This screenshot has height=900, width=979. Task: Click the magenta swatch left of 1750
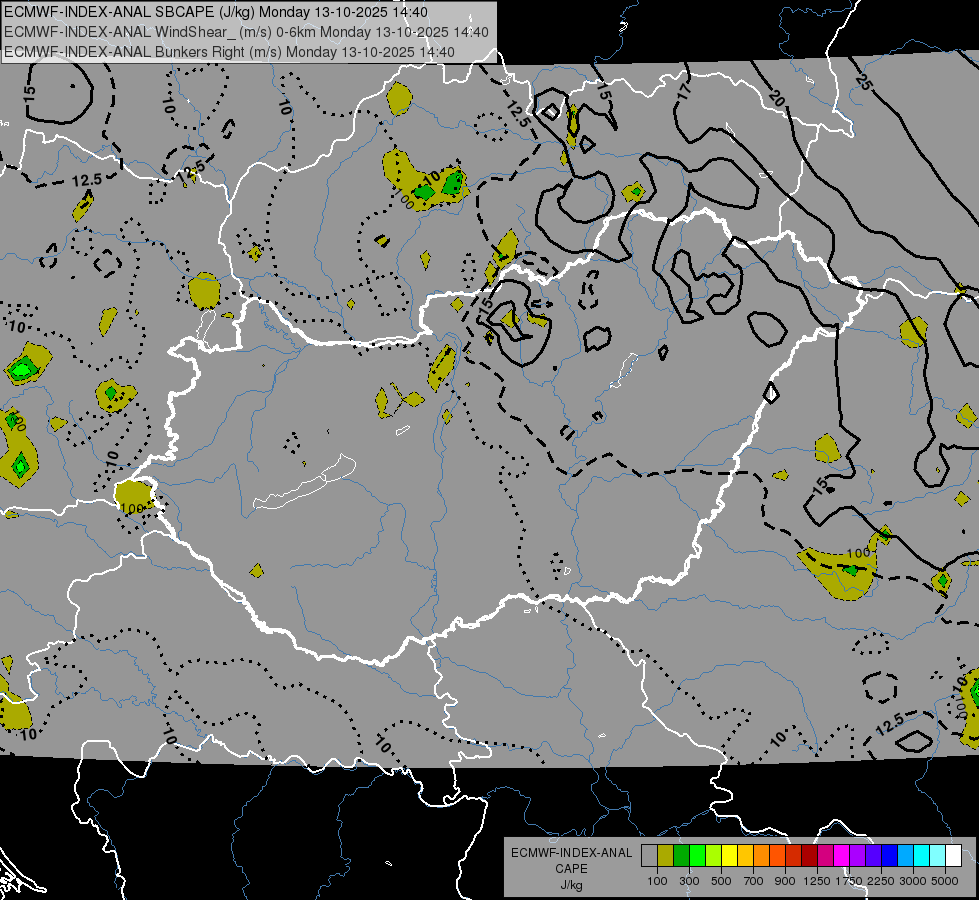click(841, 855)
